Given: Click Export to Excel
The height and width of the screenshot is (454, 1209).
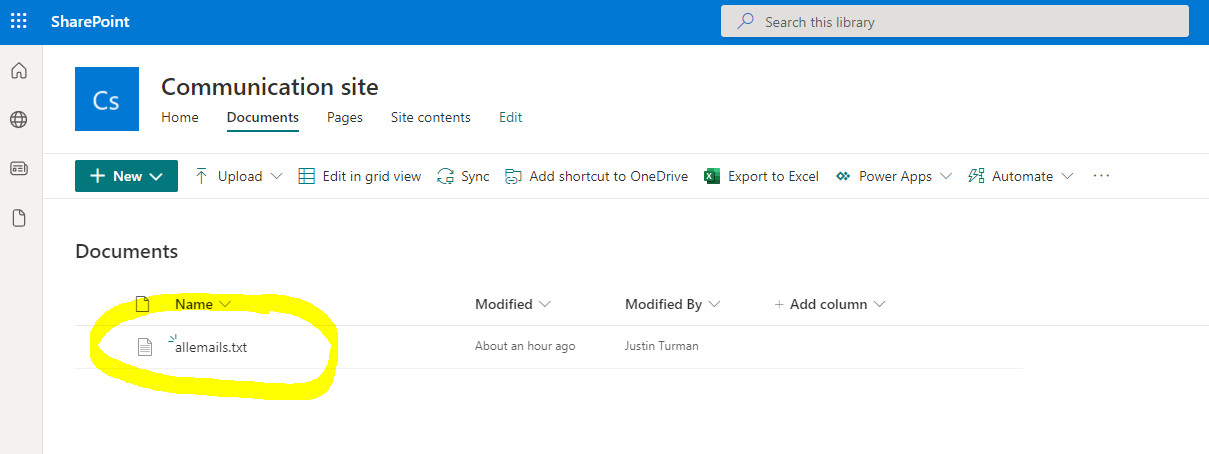Looking at the screenshot, I should tap(761, 176).
